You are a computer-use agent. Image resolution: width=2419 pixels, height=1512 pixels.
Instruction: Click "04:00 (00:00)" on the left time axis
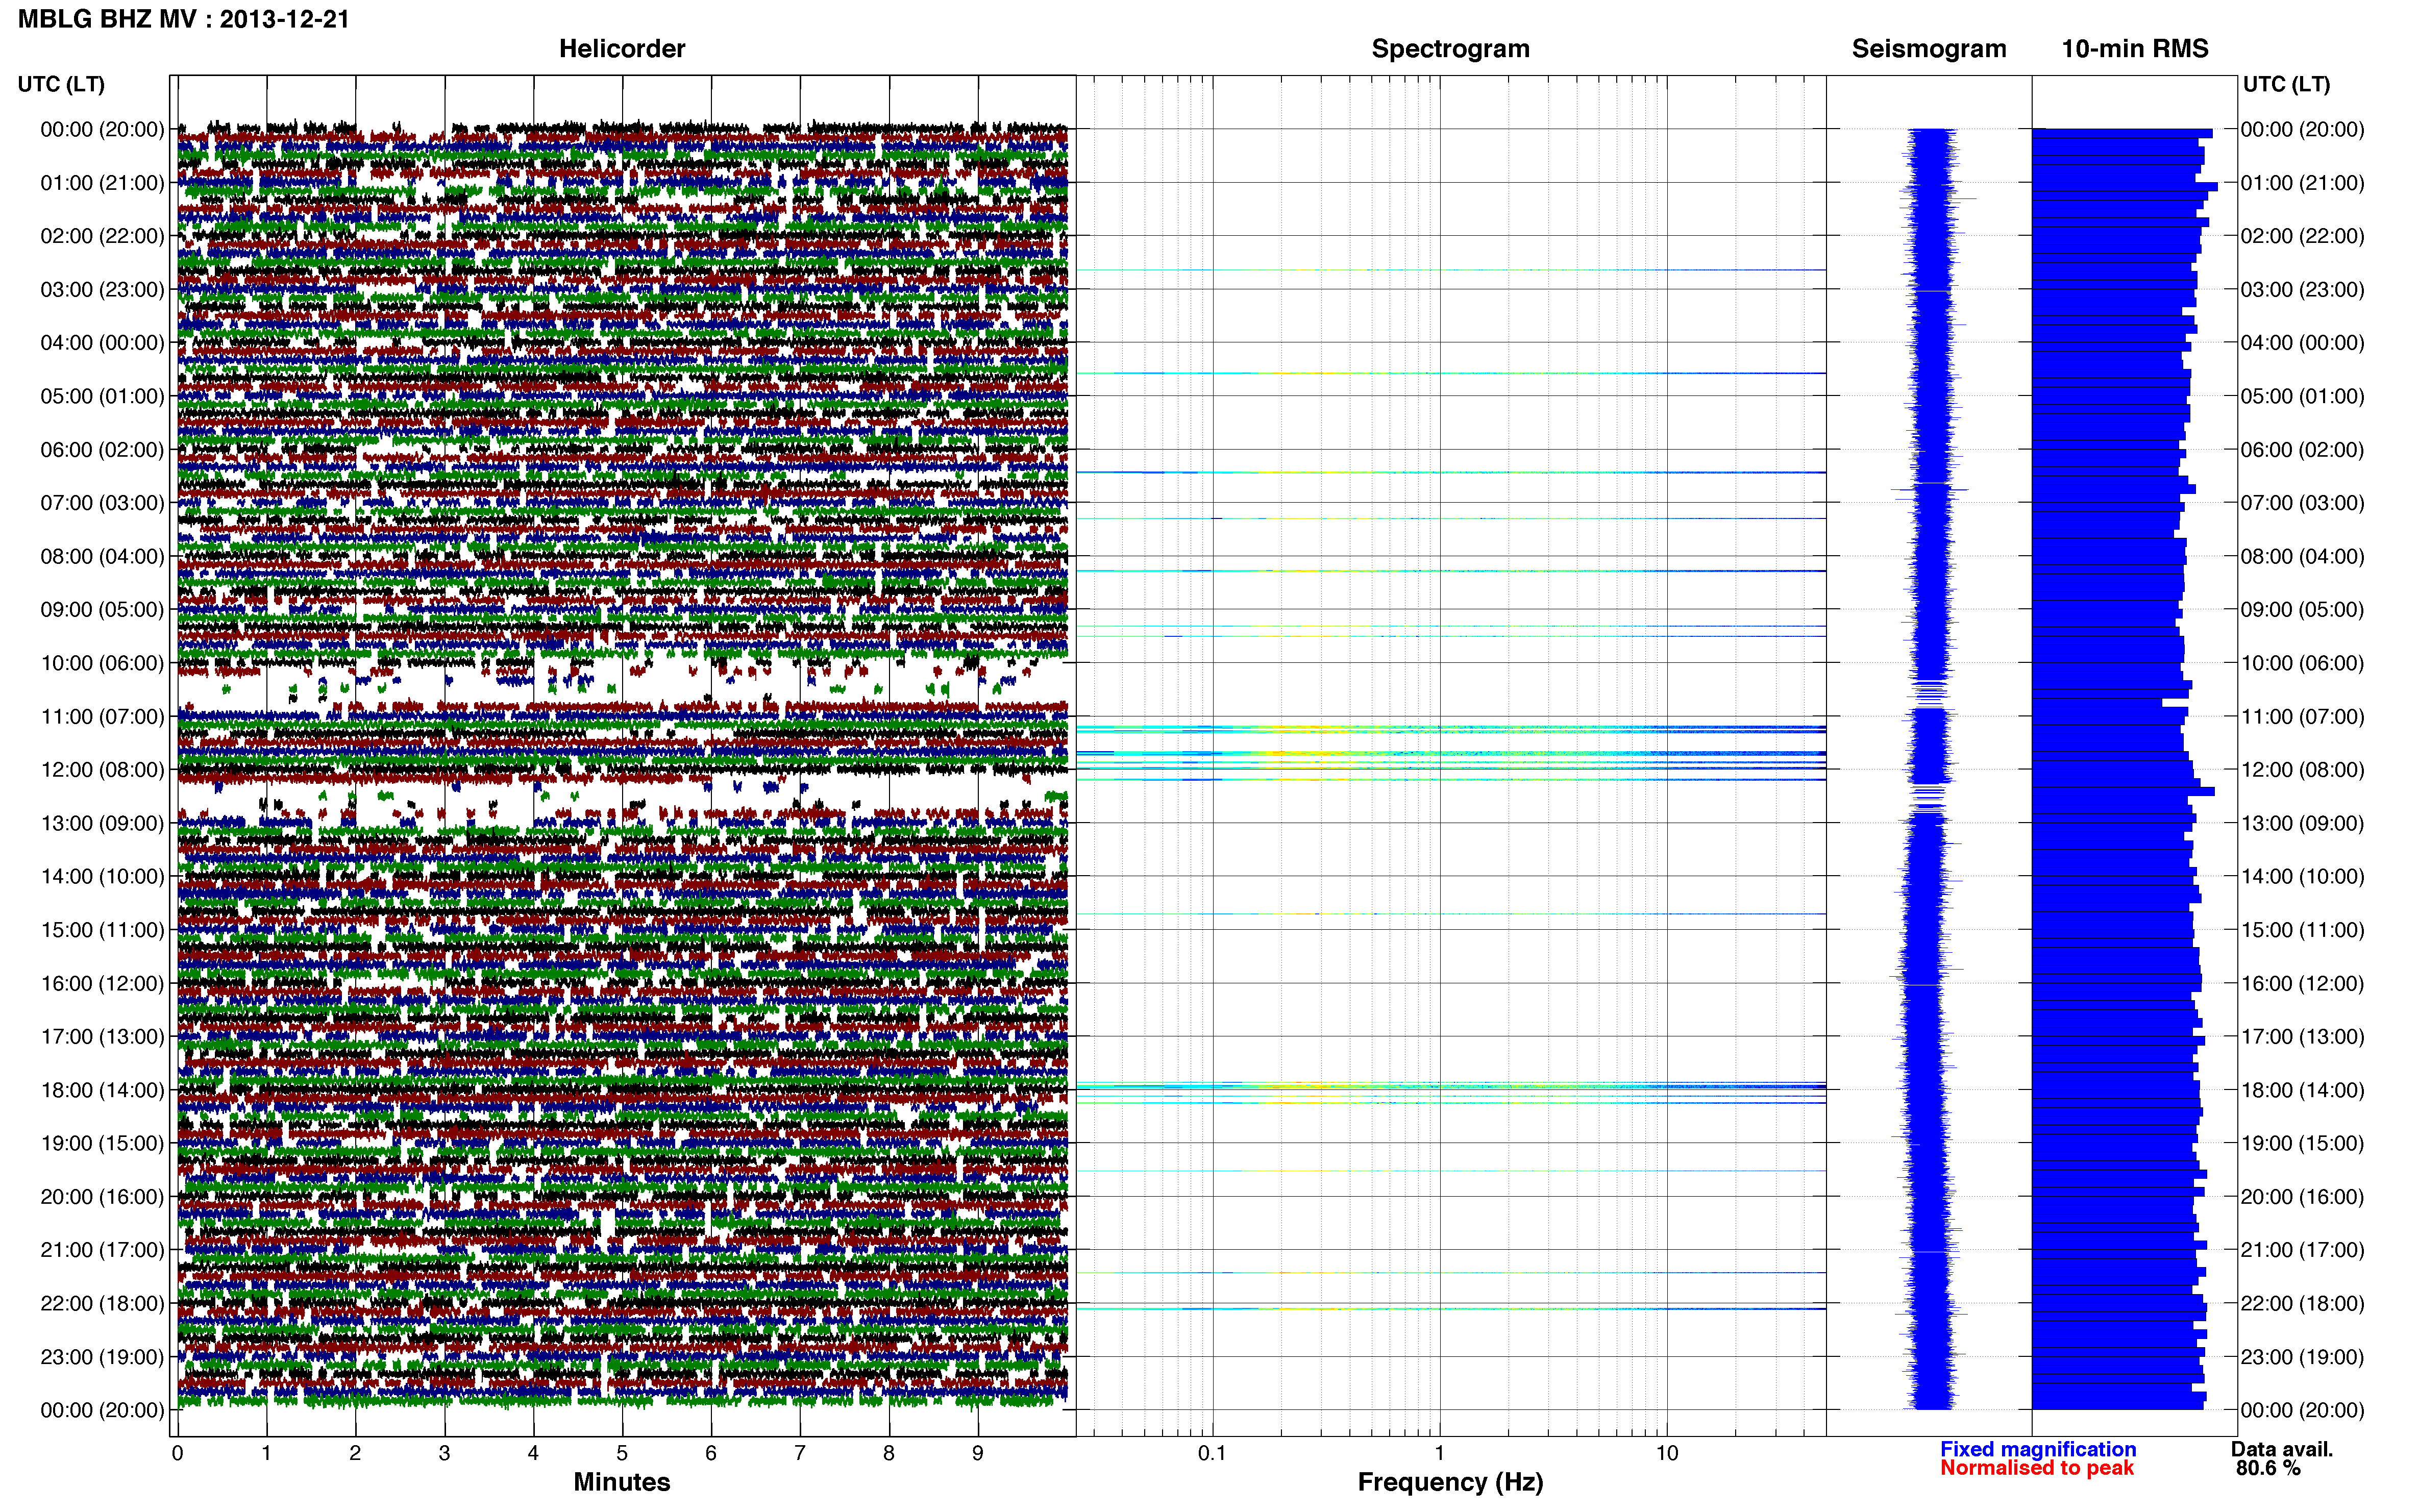[x=102, y=343]
